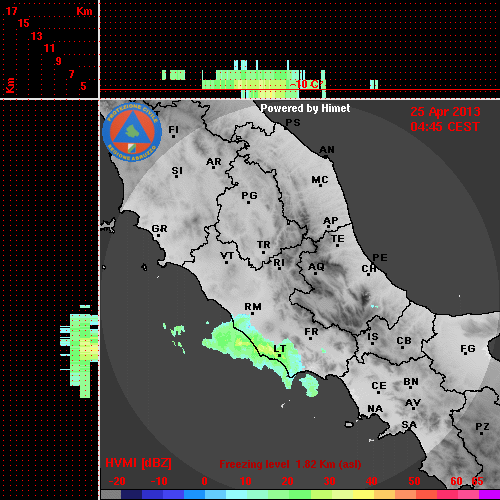Click the '60' legend value

click(456, 481)
